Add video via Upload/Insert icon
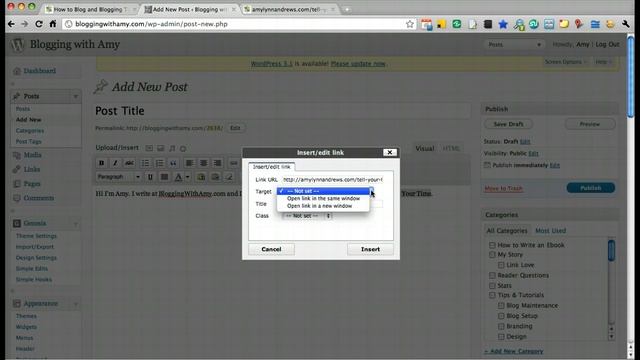Viewport: 640px width, 360px height. coord(160,148)
